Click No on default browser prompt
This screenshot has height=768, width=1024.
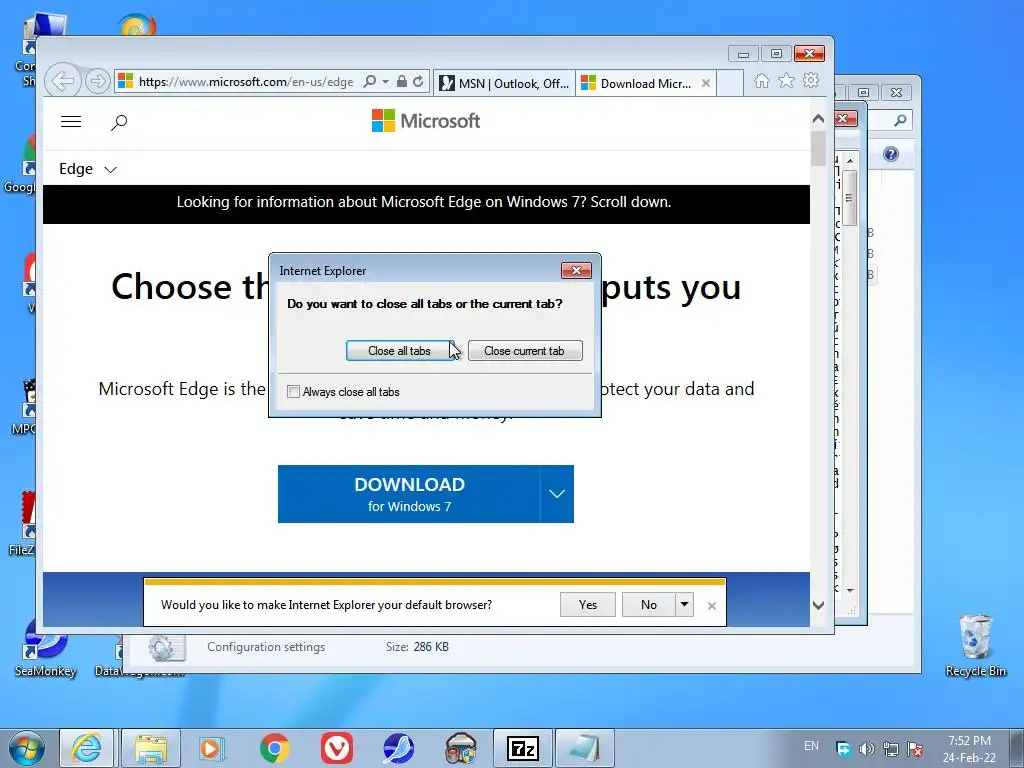pyautogui.click(x=648, y=605)
